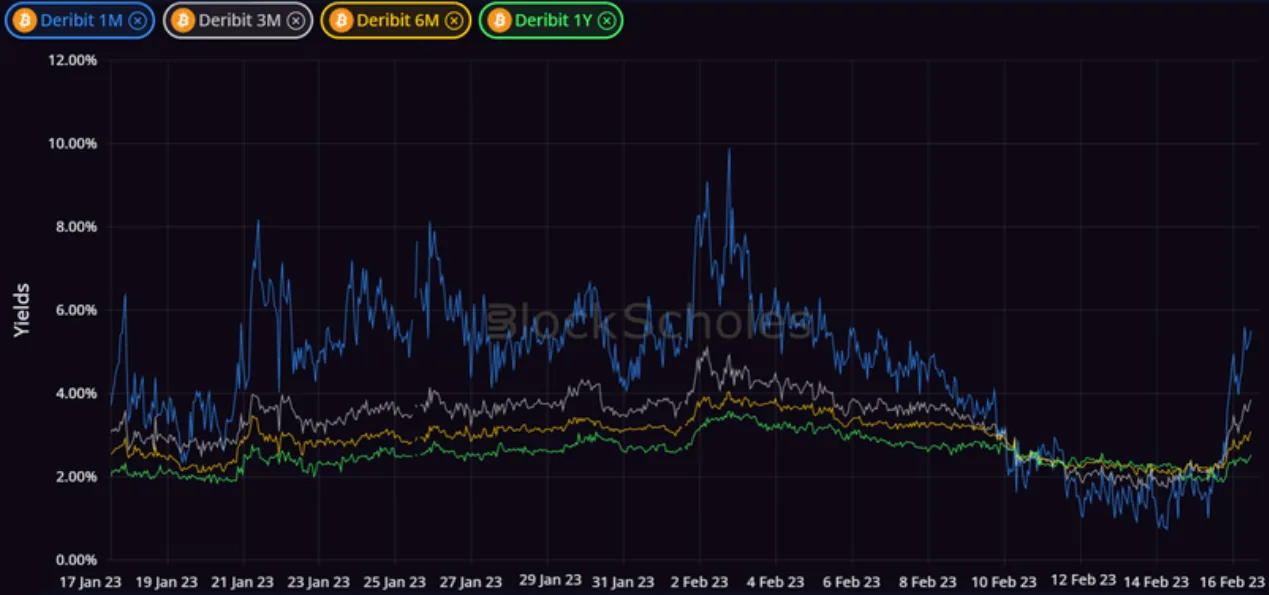Click the 4.00% y-axis label
Viewport: 1269px width, 595px height.
(x=75, y=393)
